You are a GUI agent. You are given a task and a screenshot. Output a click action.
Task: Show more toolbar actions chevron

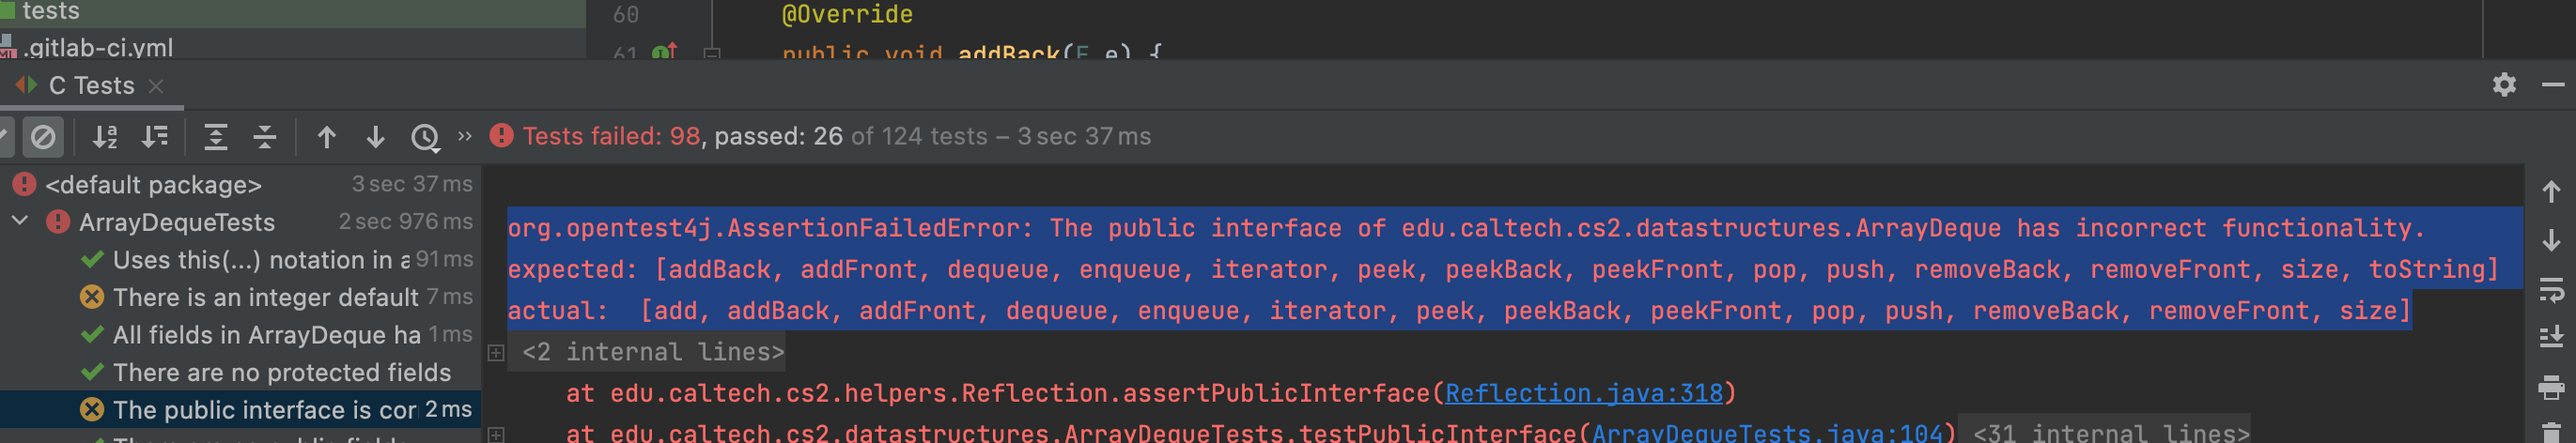coord(464,136)
